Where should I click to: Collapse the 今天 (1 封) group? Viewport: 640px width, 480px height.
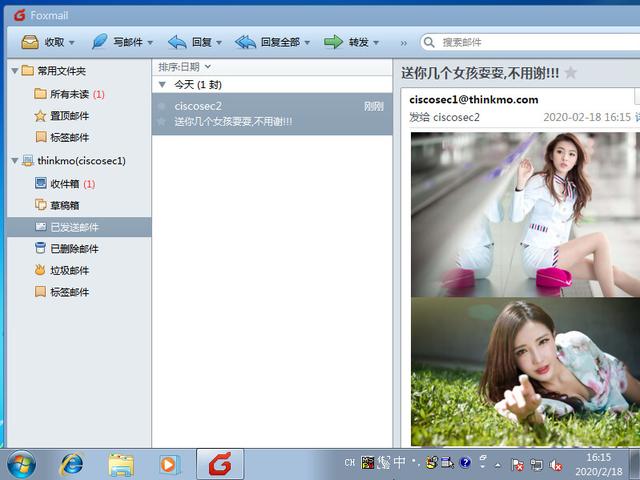[x=162, y=85]
